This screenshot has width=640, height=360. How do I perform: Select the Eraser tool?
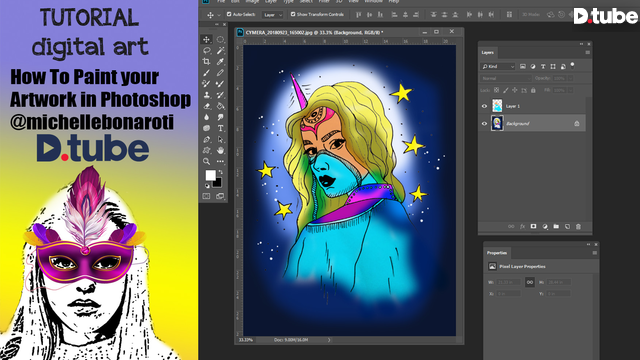(207, 106)
